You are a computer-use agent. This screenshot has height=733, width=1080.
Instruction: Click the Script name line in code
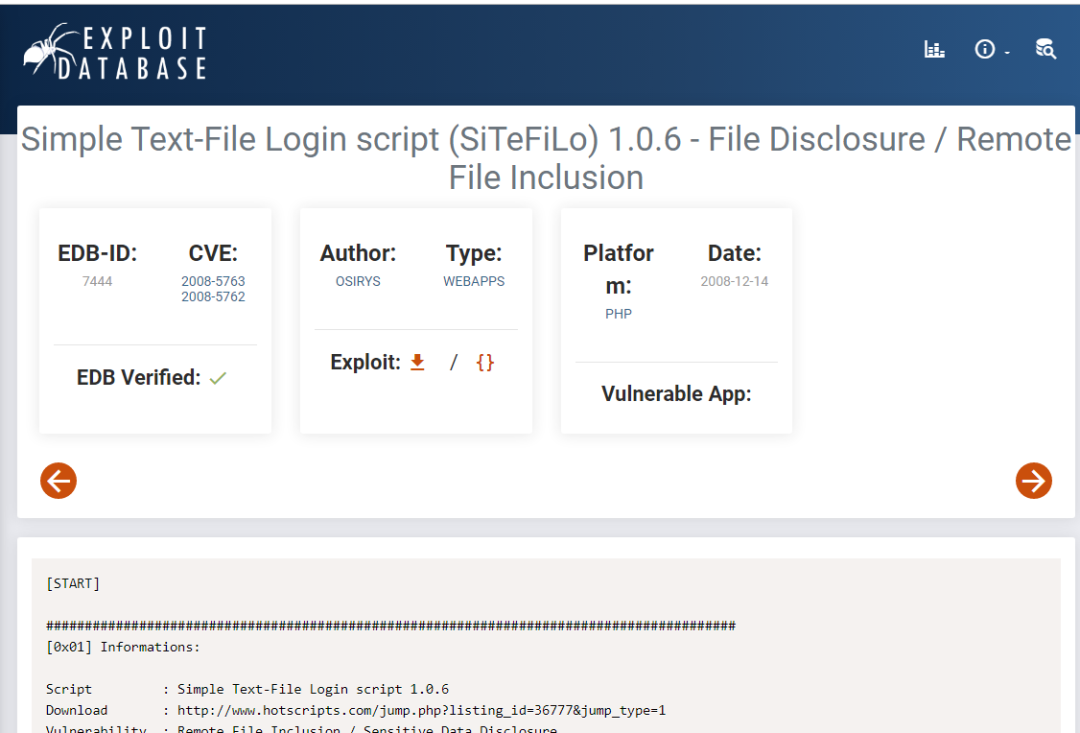point(247,689)
